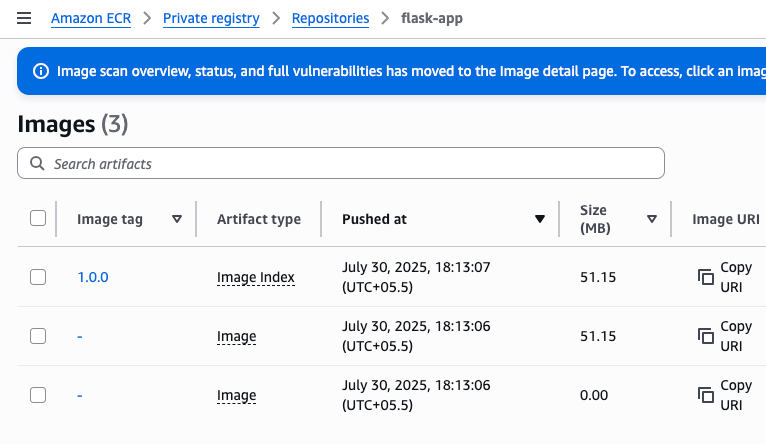Click Image artifact type in 0.00 row

coord(236,395)
